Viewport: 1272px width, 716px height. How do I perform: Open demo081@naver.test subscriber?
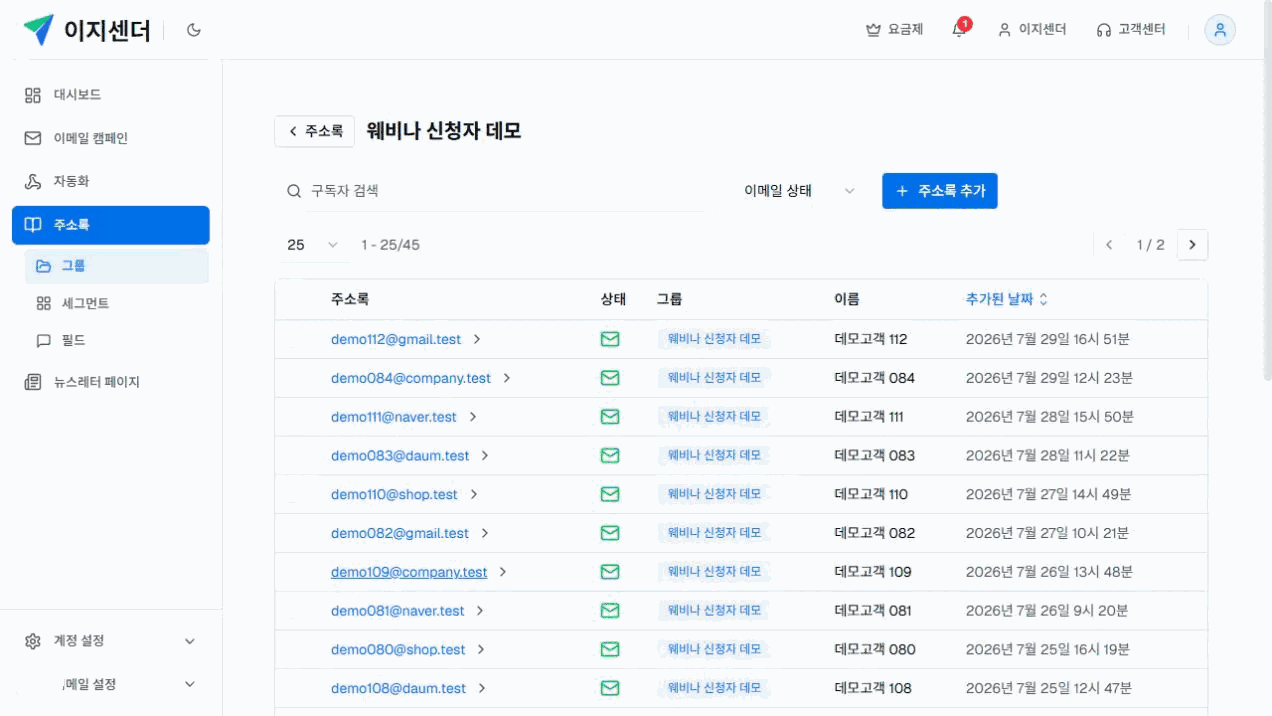click(x=398, y=611)
